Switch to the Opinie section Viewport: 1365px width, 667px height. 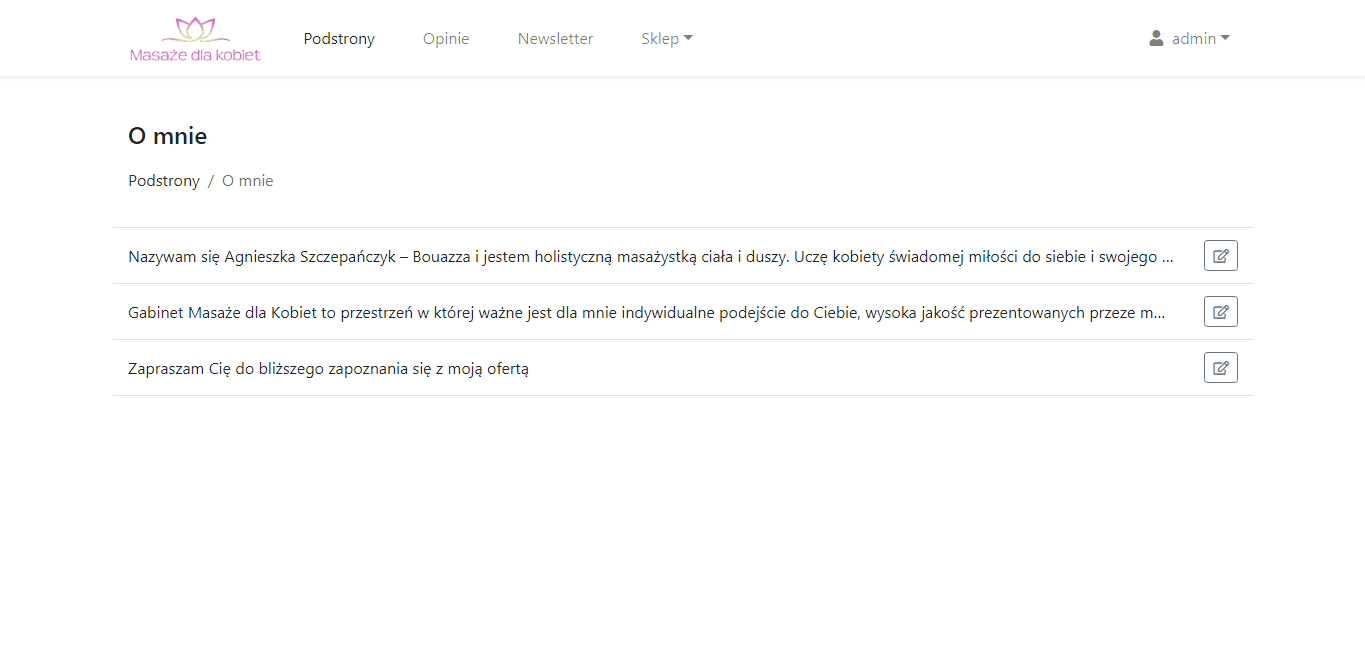tap(446, 38)
